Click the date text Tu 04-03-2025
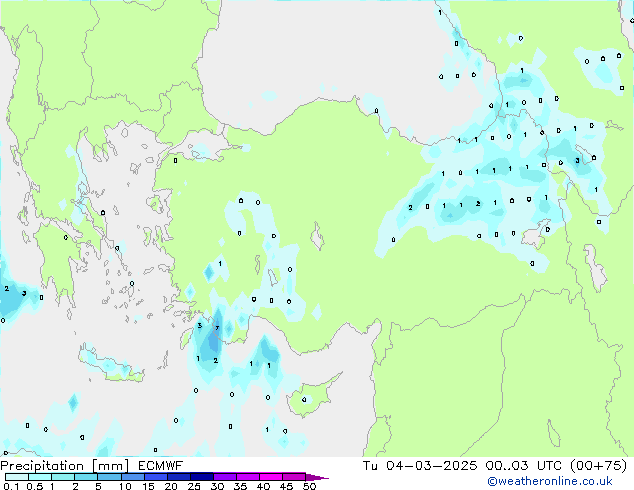Image resolution: width=634 pixels, height=490 pixels. point(420,466)
